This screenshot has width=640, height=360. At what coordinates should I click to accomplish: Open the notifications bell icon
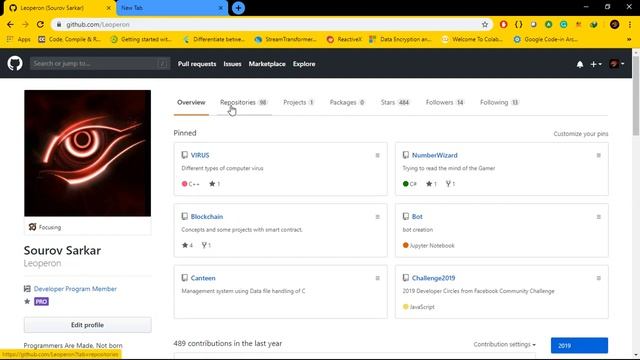[580, 64]
